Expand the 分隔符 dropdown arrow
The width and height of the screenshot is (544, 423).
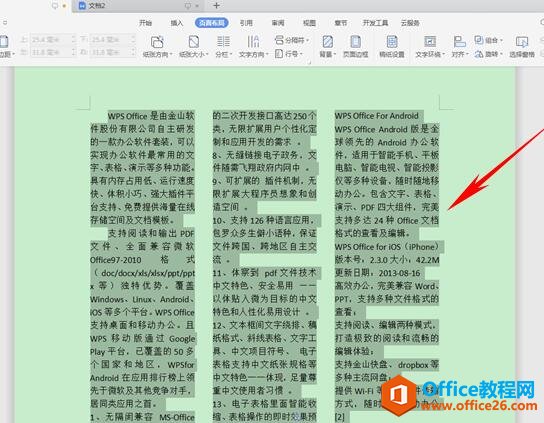tap(307, 40)
